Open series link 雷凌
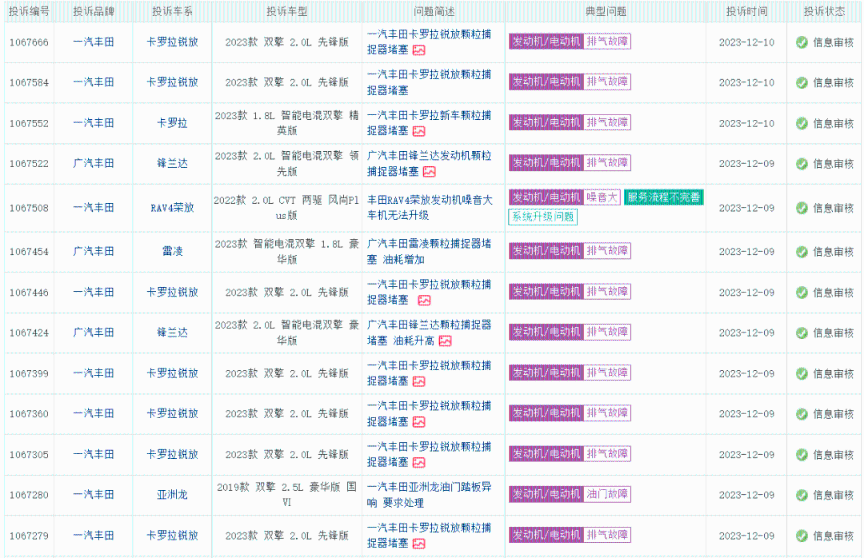This screenshot has height=558, width=864. (172, 251)
